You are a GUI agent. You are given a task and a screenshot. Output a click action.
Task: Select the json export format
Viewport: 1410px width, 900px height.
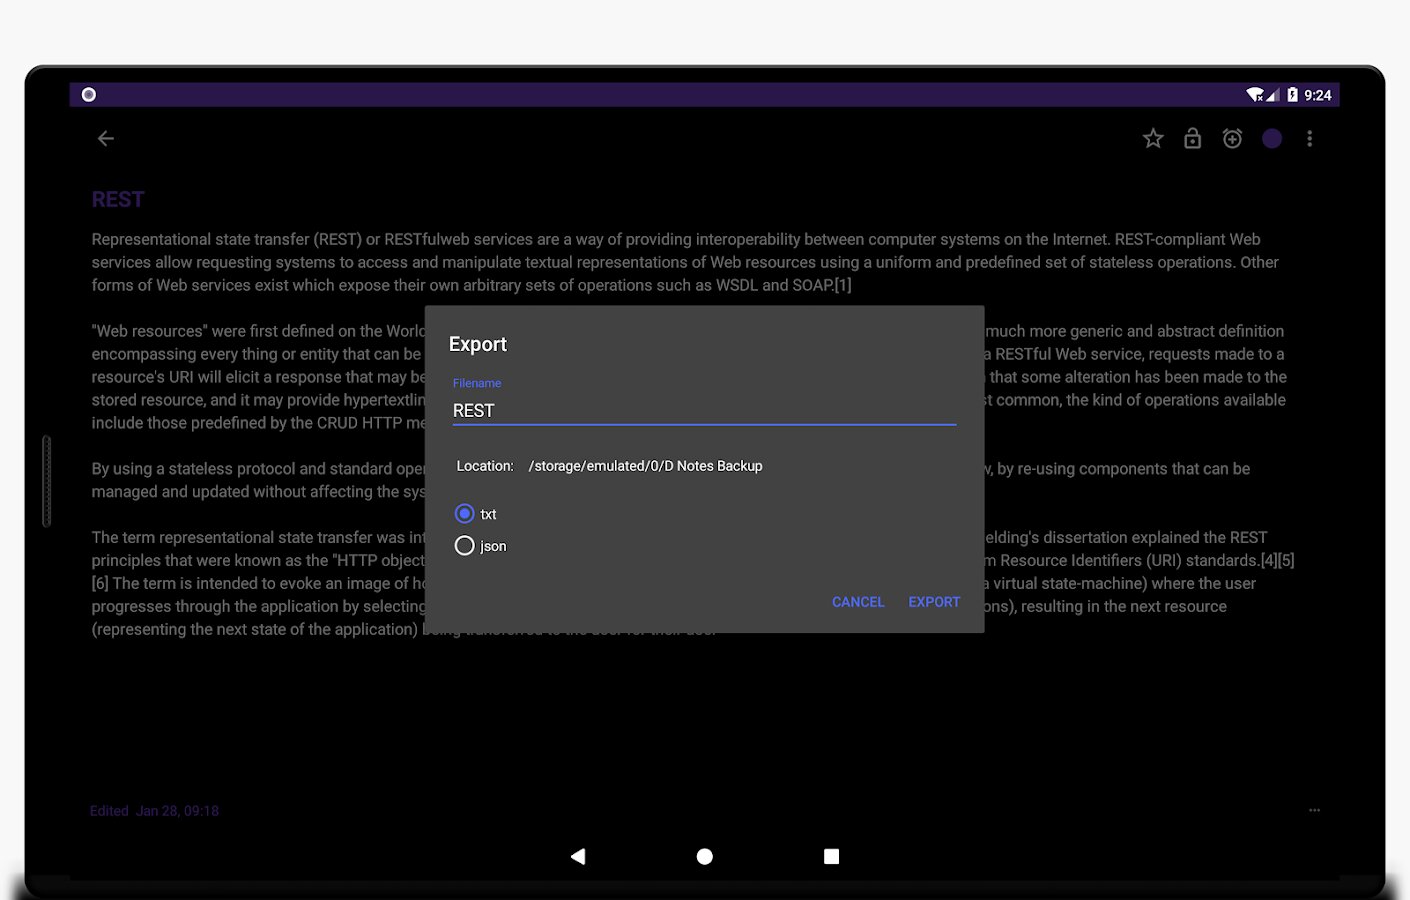click(481, 546)
